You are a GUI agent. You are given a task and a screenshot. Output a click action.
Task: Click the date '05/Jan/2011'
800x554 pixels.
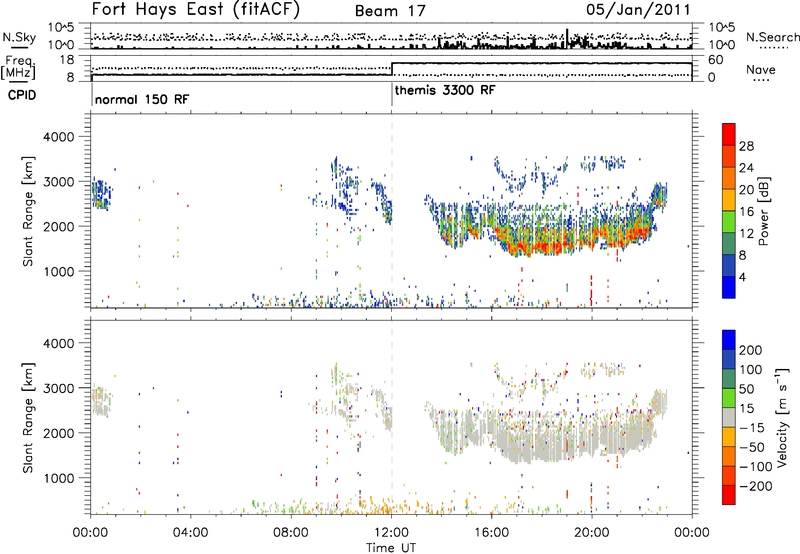click(638, 10)
